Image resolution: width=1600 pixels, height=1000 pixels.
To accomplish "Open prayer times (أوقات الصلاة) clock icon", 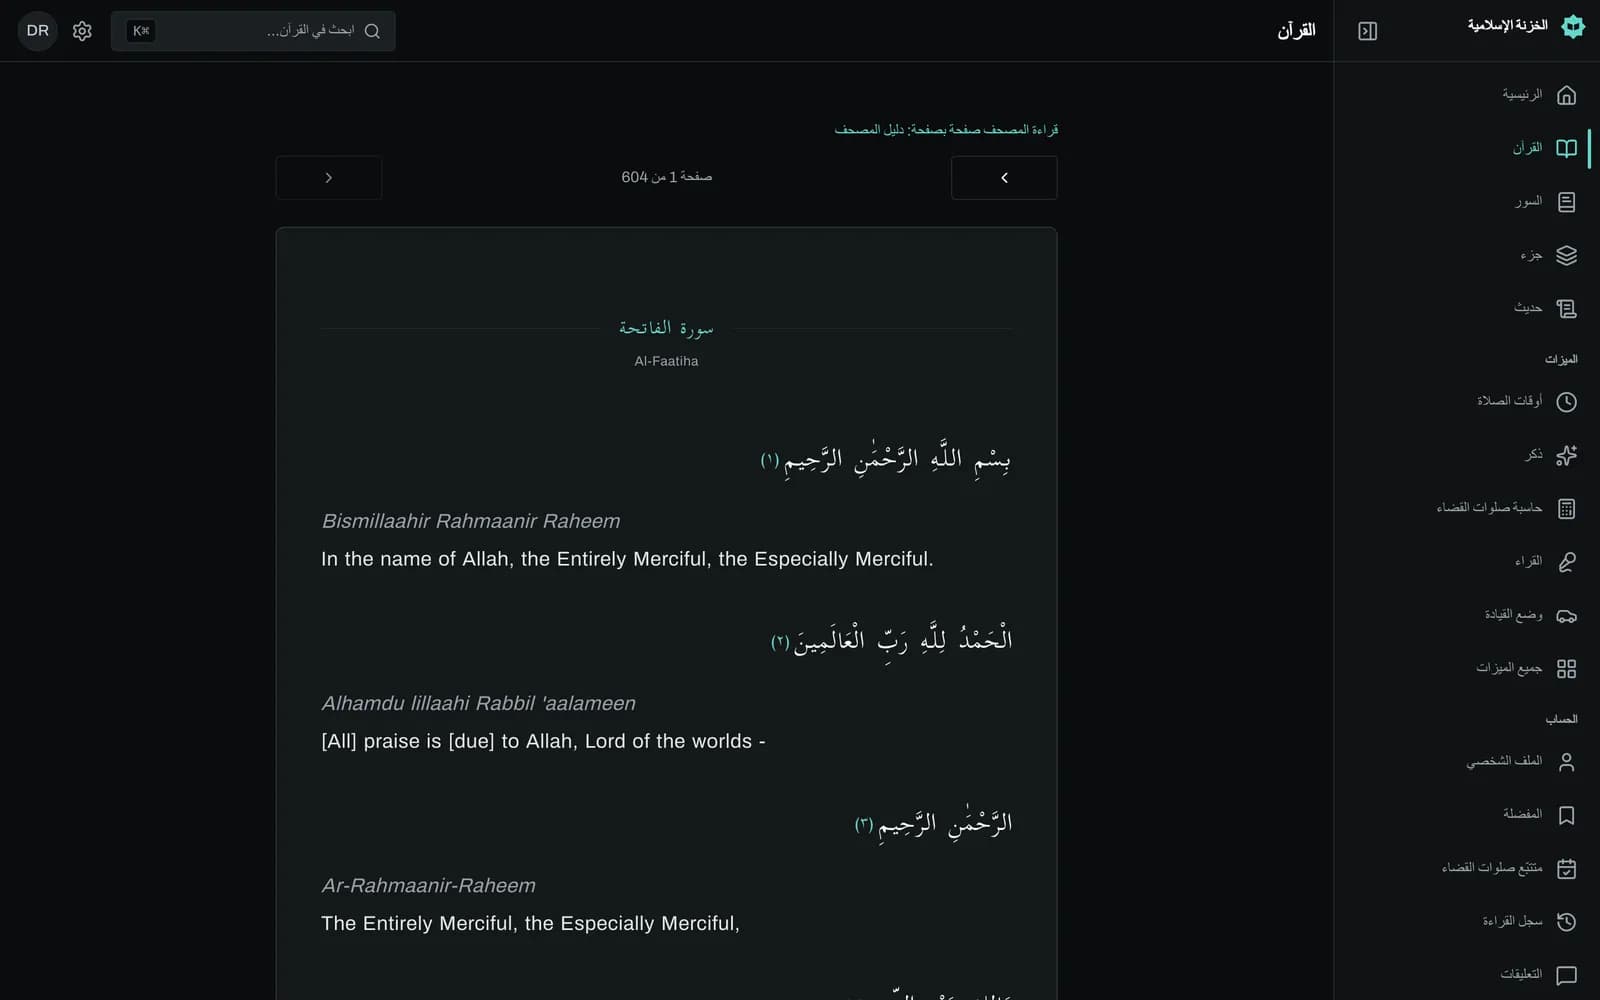I will coord(1566,402).
